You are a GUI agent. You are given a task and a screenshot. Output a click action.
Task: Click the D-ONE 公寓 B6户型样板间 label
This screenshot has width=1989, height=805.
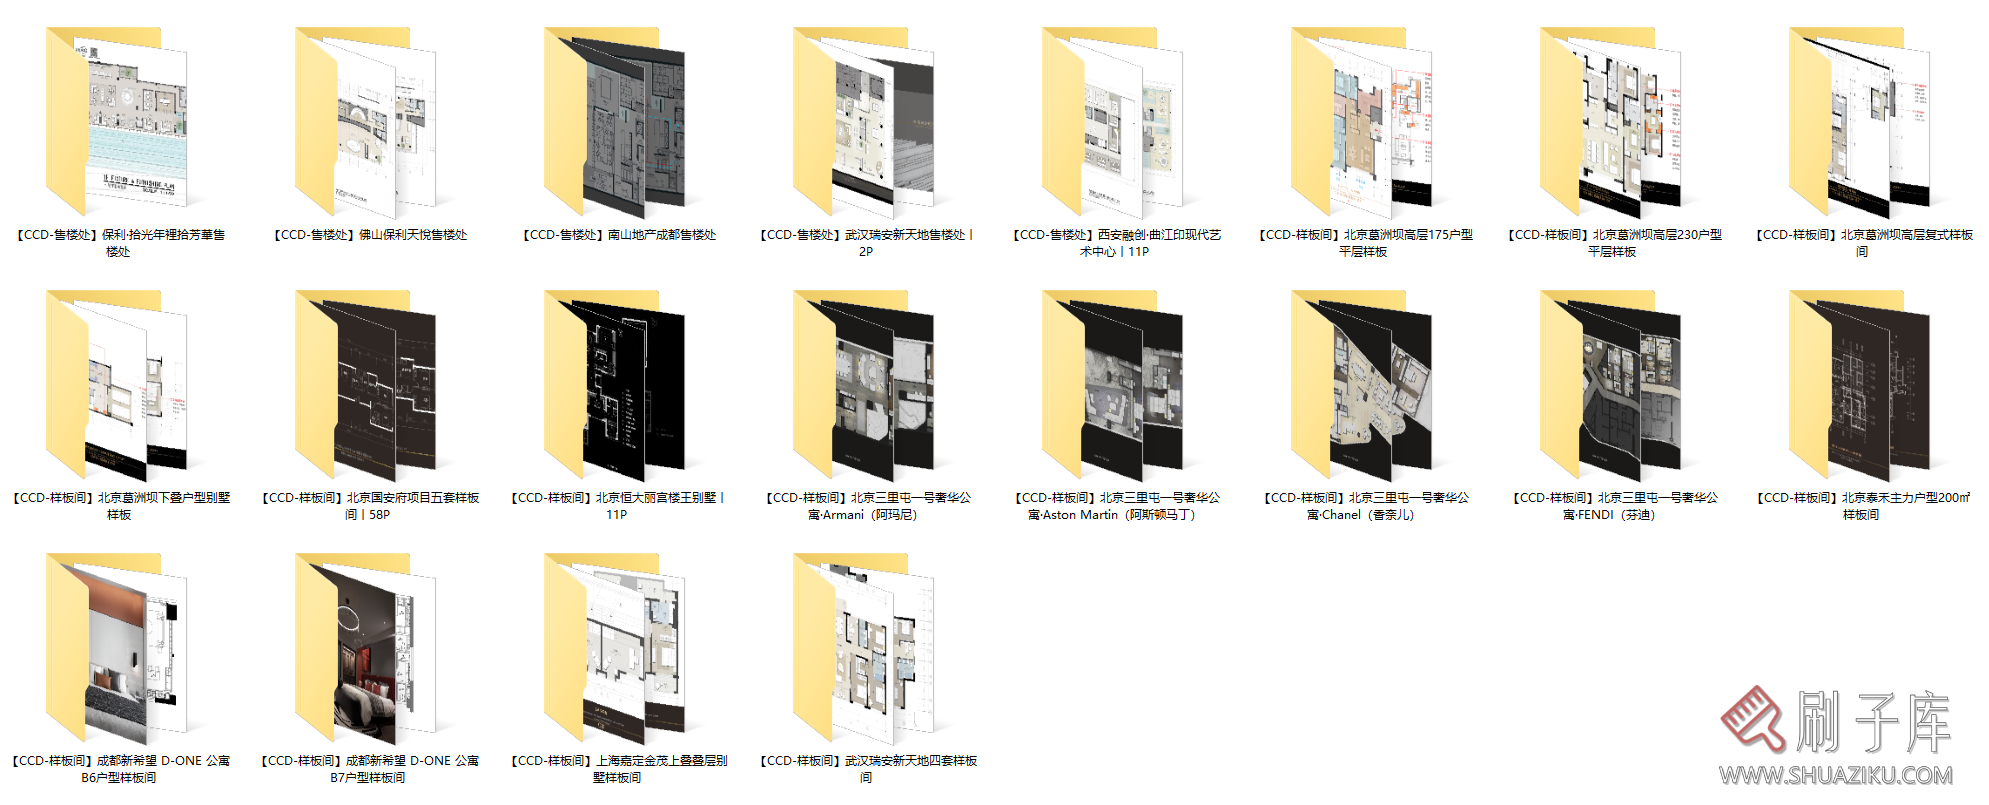tap(119, 769)
